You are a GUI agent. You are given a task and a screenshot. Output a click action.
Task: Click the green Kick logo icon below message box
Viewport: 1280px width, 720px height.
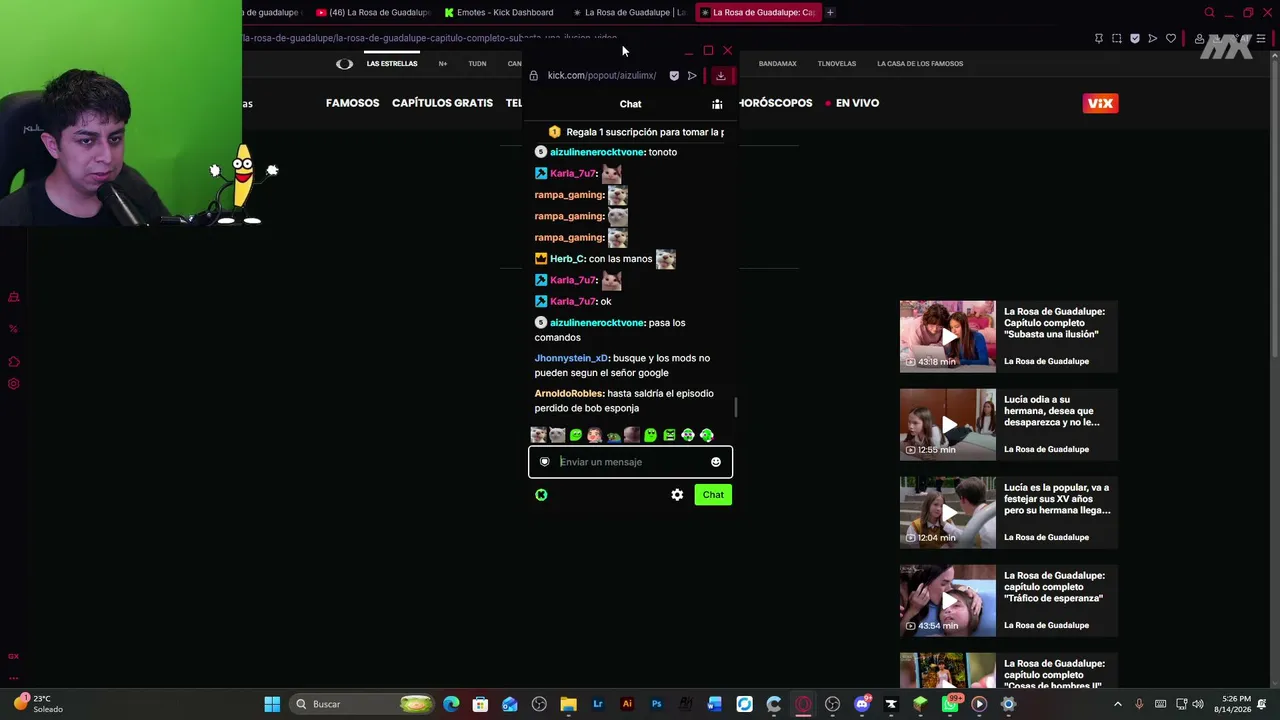pyautogui.click(x=541, y=495)
